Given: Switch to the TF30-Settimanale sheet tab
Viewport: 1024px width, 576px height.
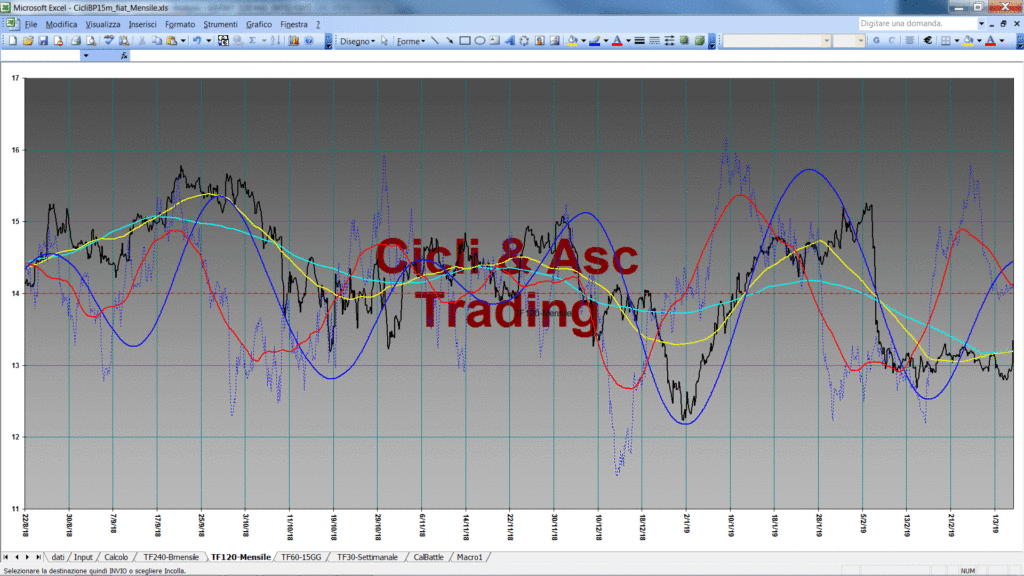Looking at the screenshot, I should 367,557.
